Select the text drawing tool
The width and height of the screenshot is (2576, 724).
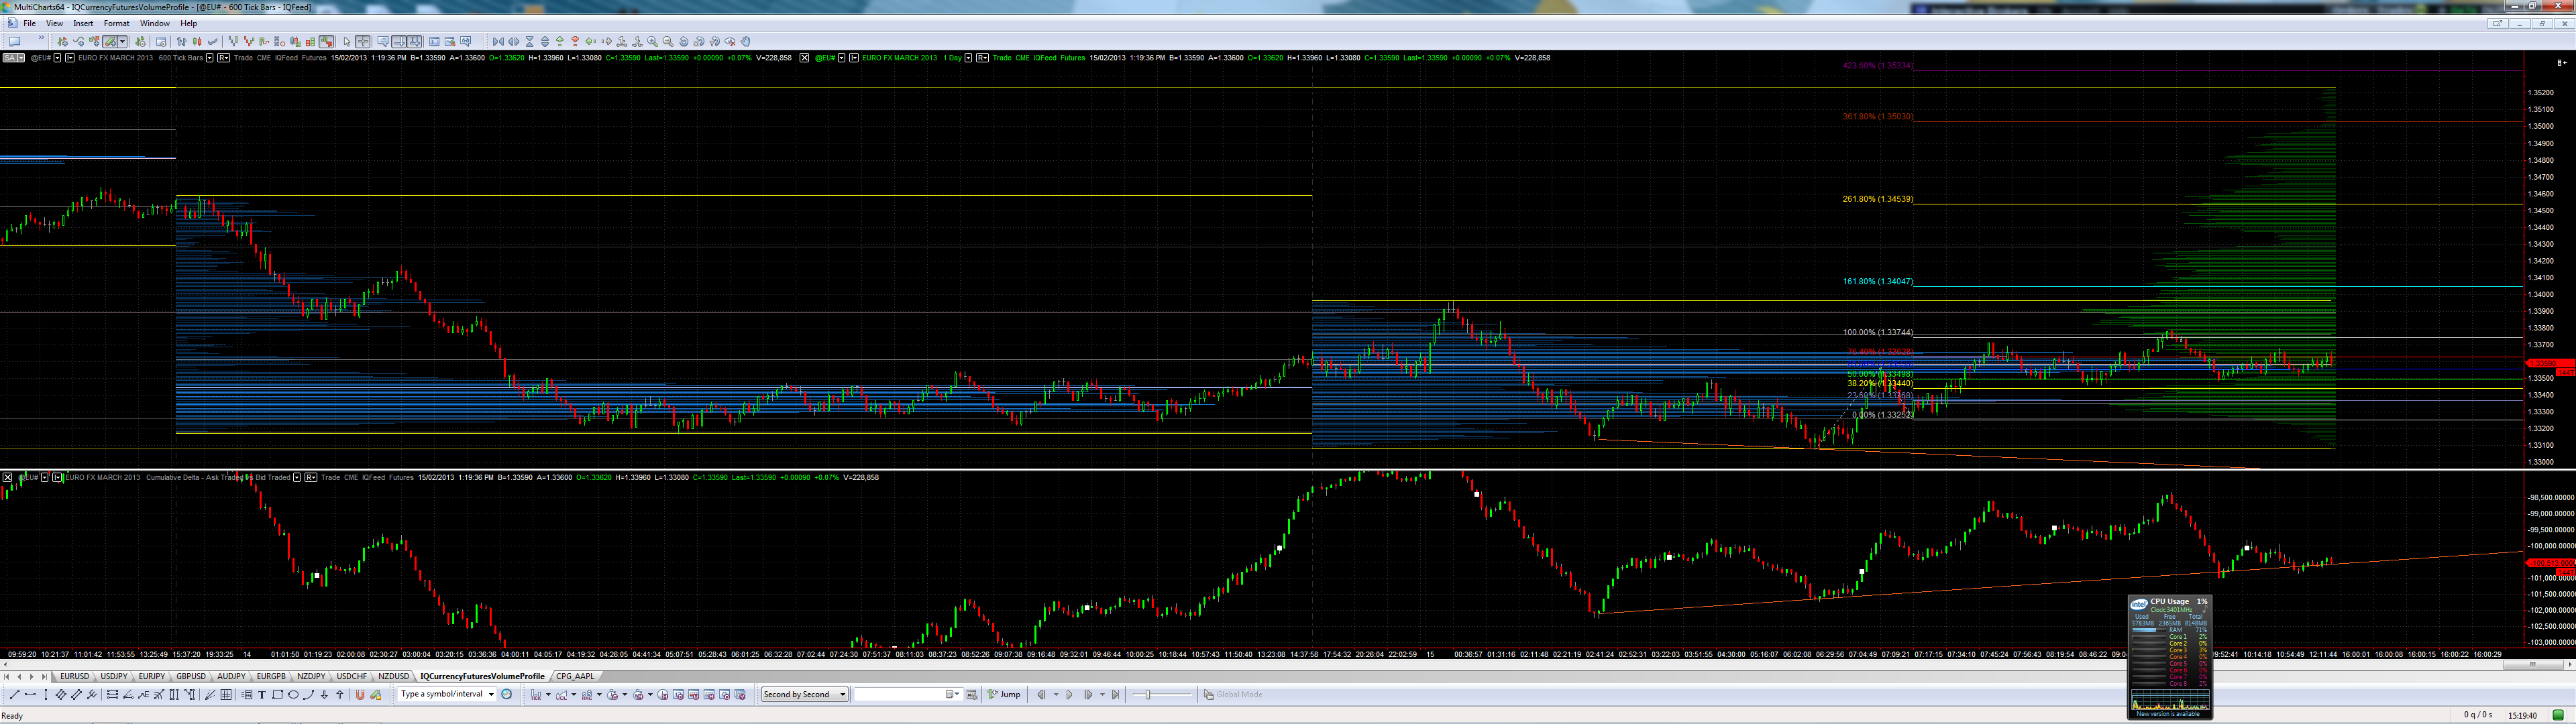coord(262,694)
